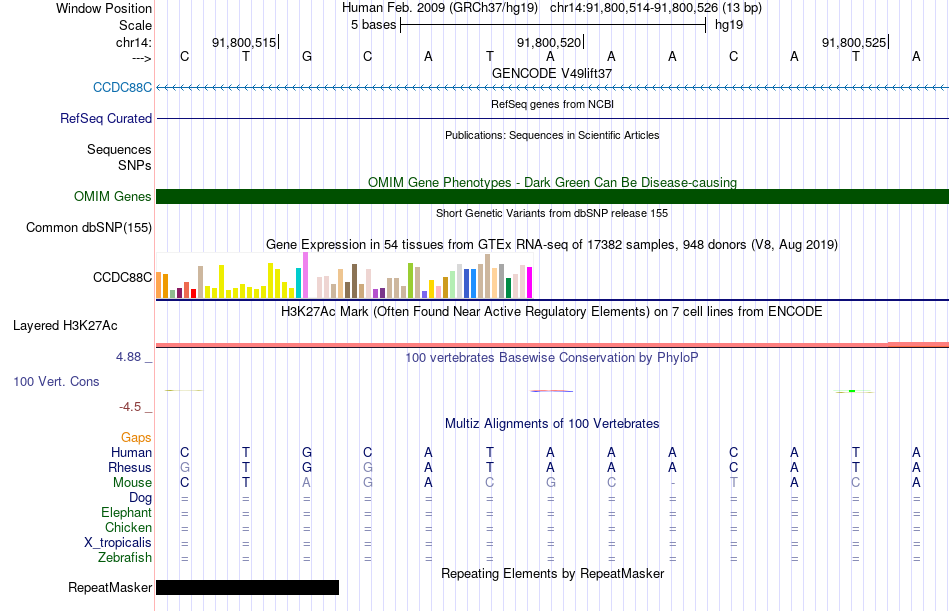The height and width of the screenshot is (611, 950).
Task: Click the Common dbSNP(155) track label
Action: pos(89,227)
